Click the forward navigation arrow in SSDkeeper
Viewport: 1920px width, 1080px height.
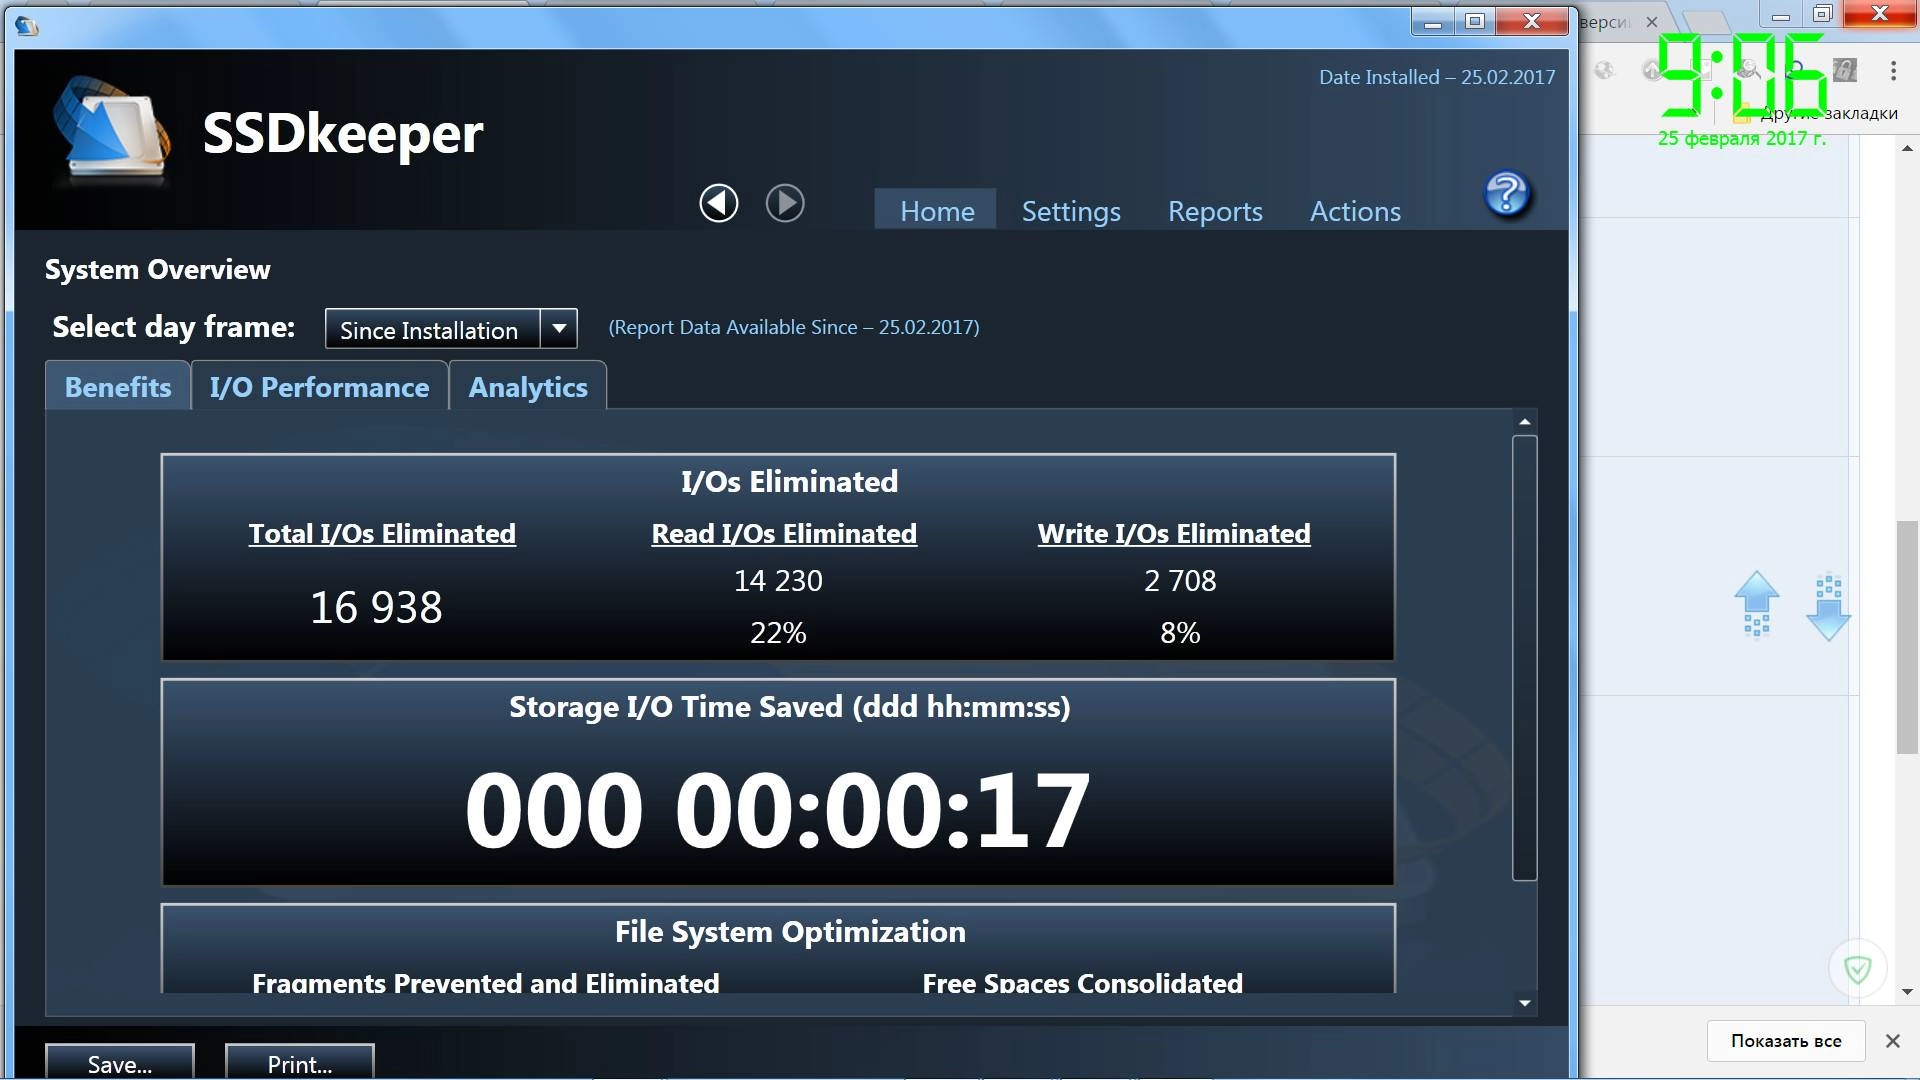785,203
